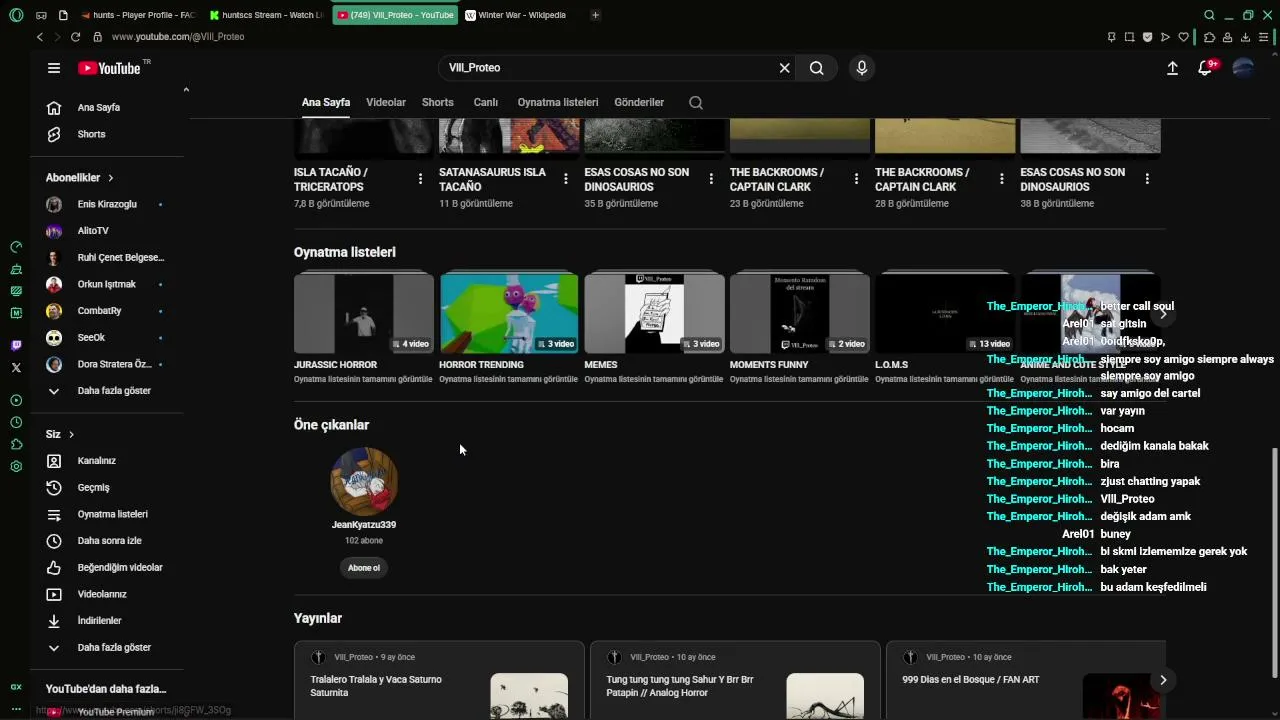This screenshot has width=1280, height=720.
Task: Click the magnifier search button
Action: pyautogui.click(x=817, y=68)
